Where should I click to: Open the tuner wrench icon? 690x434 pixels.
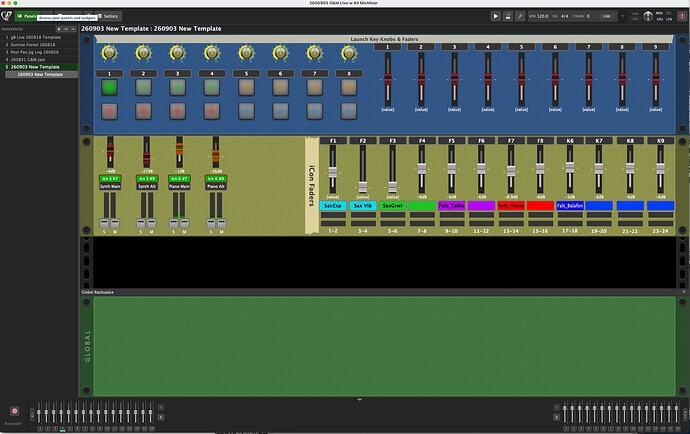[x=520, y=16]
